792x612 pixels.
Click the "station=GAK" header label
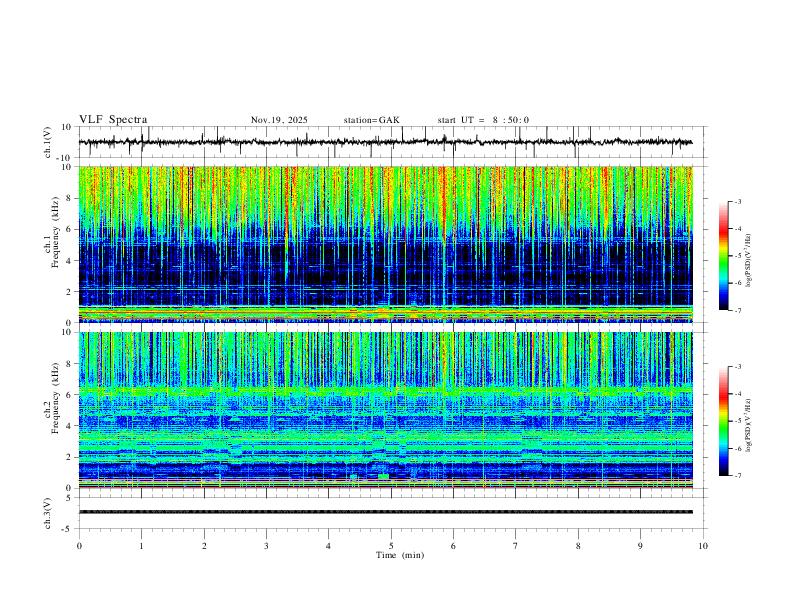(x=371, y=120)
